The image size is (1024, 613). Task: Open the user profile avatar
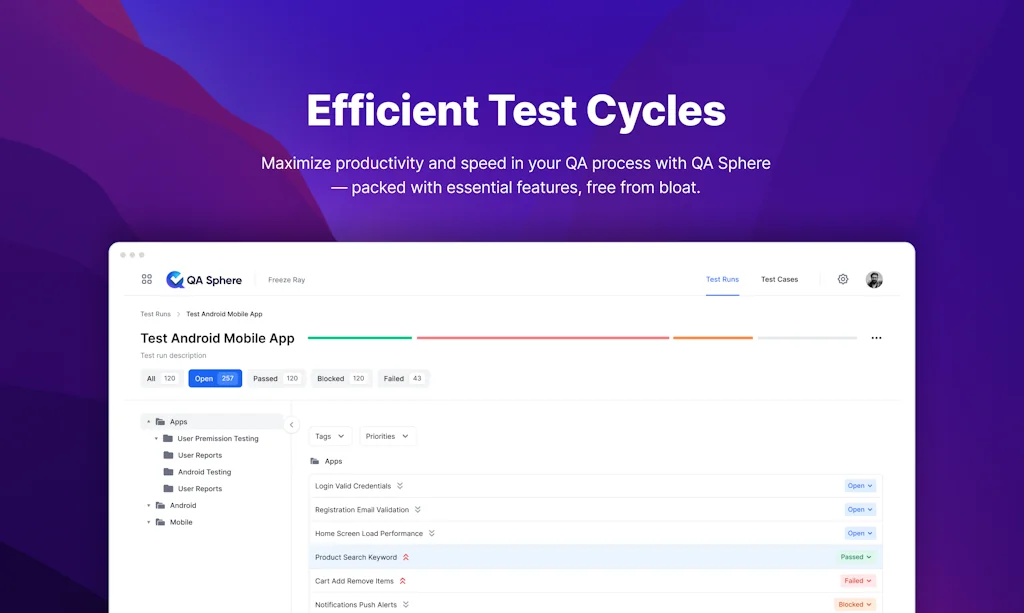874,280
